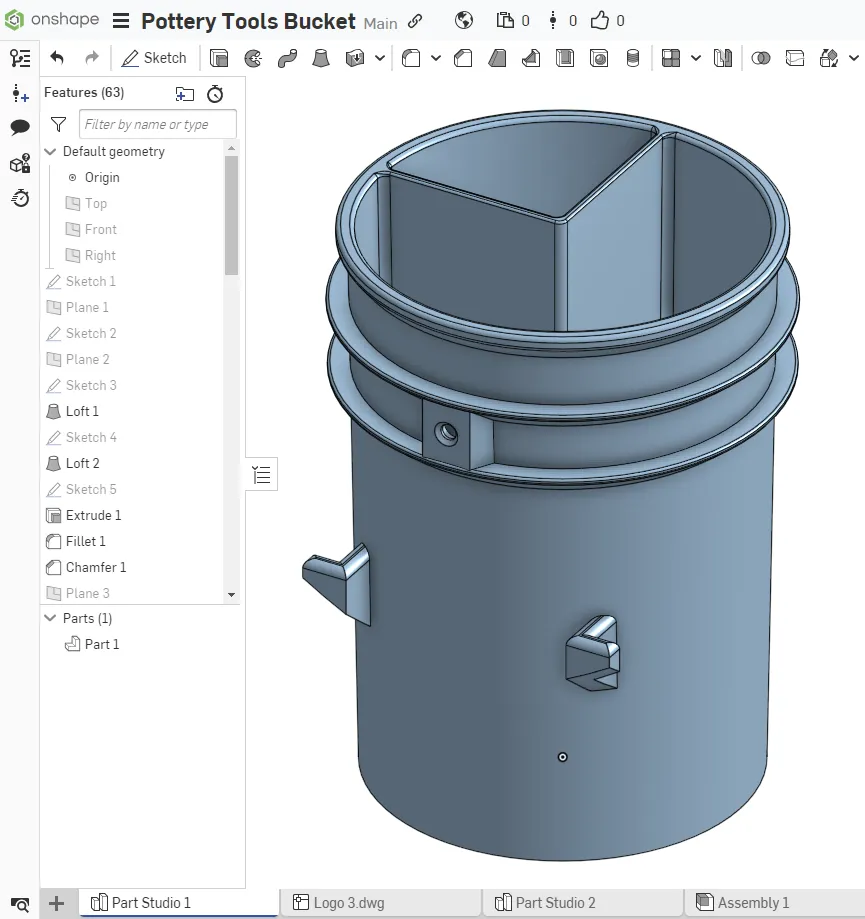The width and height of the screenshot is (865, 919).
Task: Click the likes thumbs-up icon
Action: pos(600,21)
